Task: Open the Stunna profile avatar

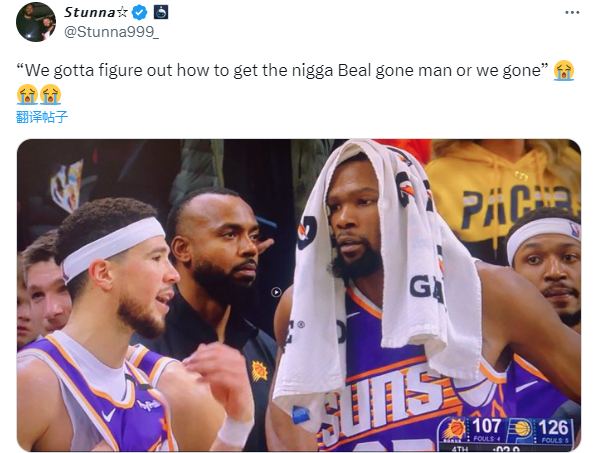Action: tap(36, 22)
